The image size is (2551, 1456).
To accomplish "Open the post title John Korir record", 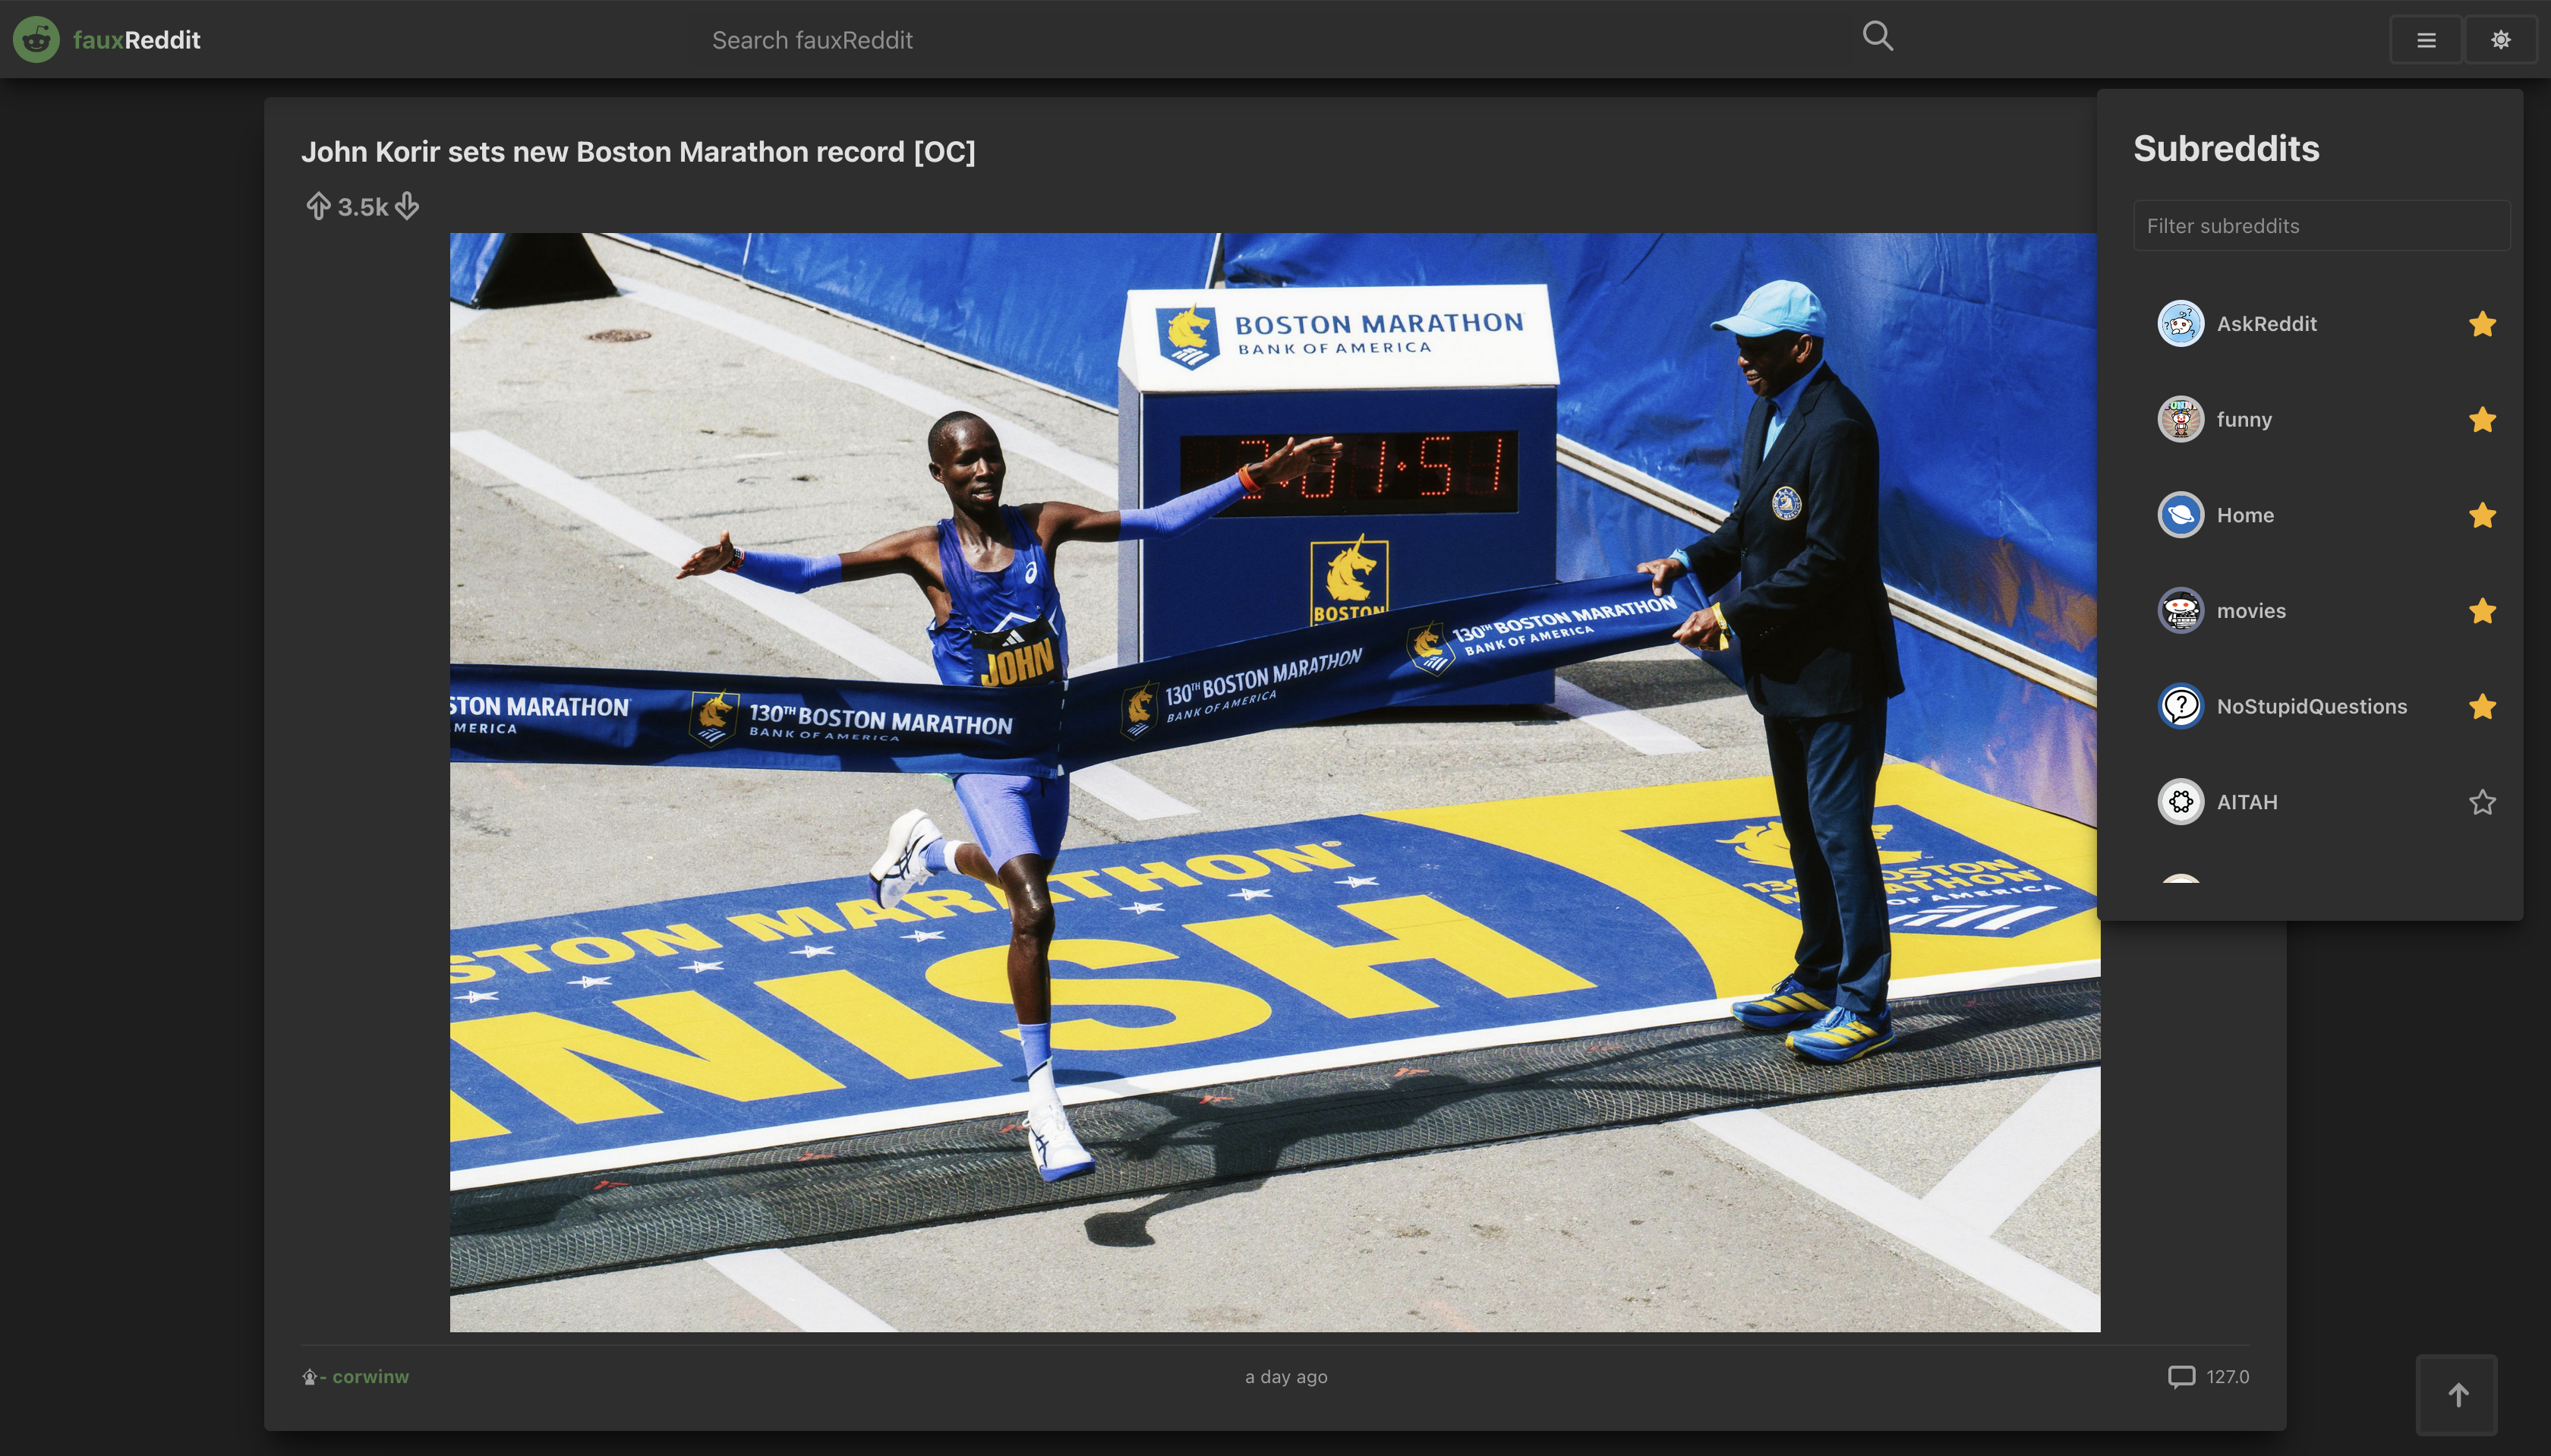I will (638, 152).
